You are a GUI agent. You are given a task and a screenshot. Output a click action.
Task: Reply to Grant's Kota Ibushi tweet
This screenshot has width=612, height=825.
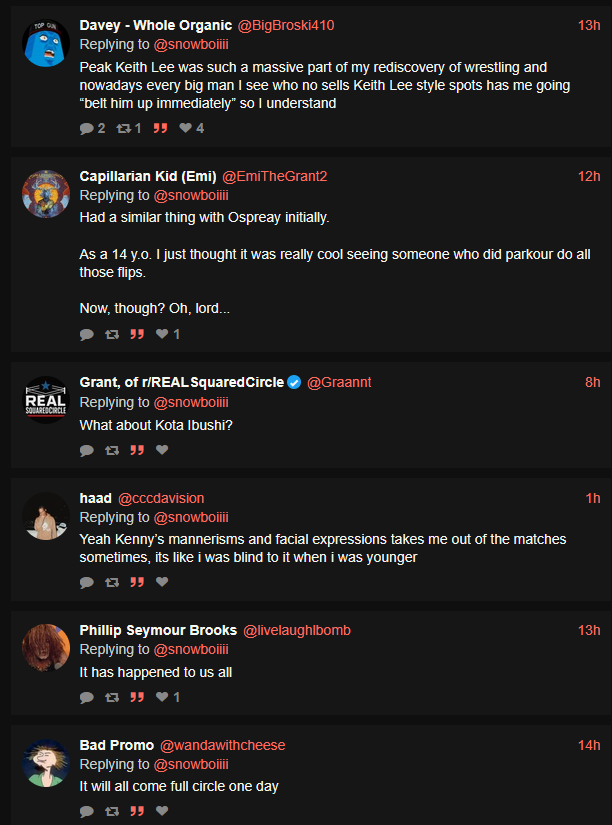point(86,450)
